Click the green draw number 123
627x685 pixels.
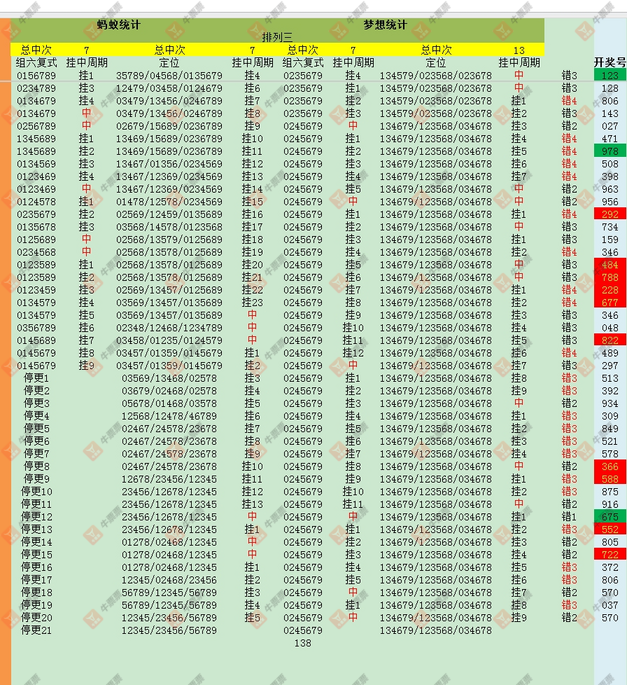click(610, 75)
